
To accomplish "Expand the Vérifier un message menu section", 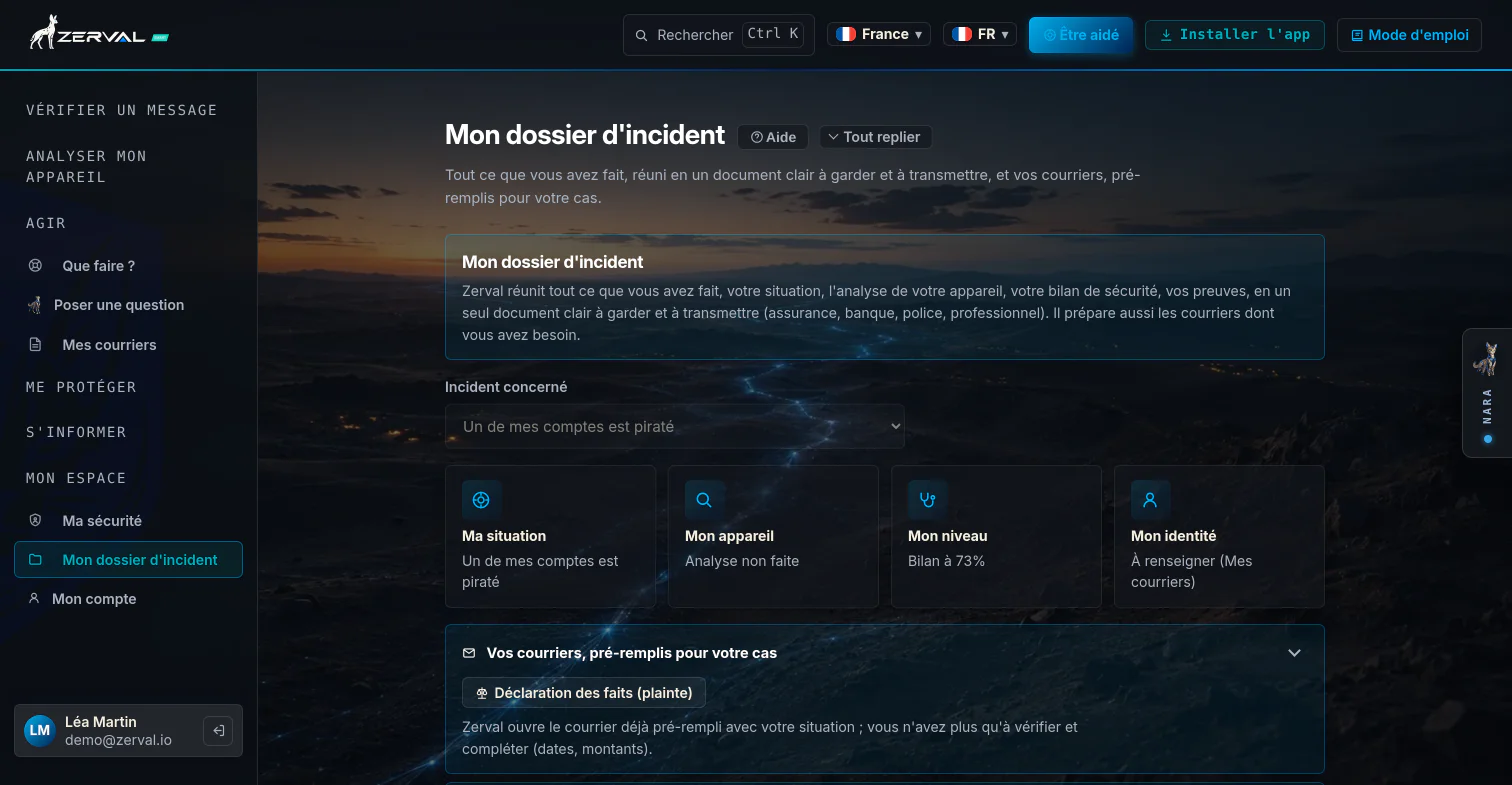I will coord(122,110).
